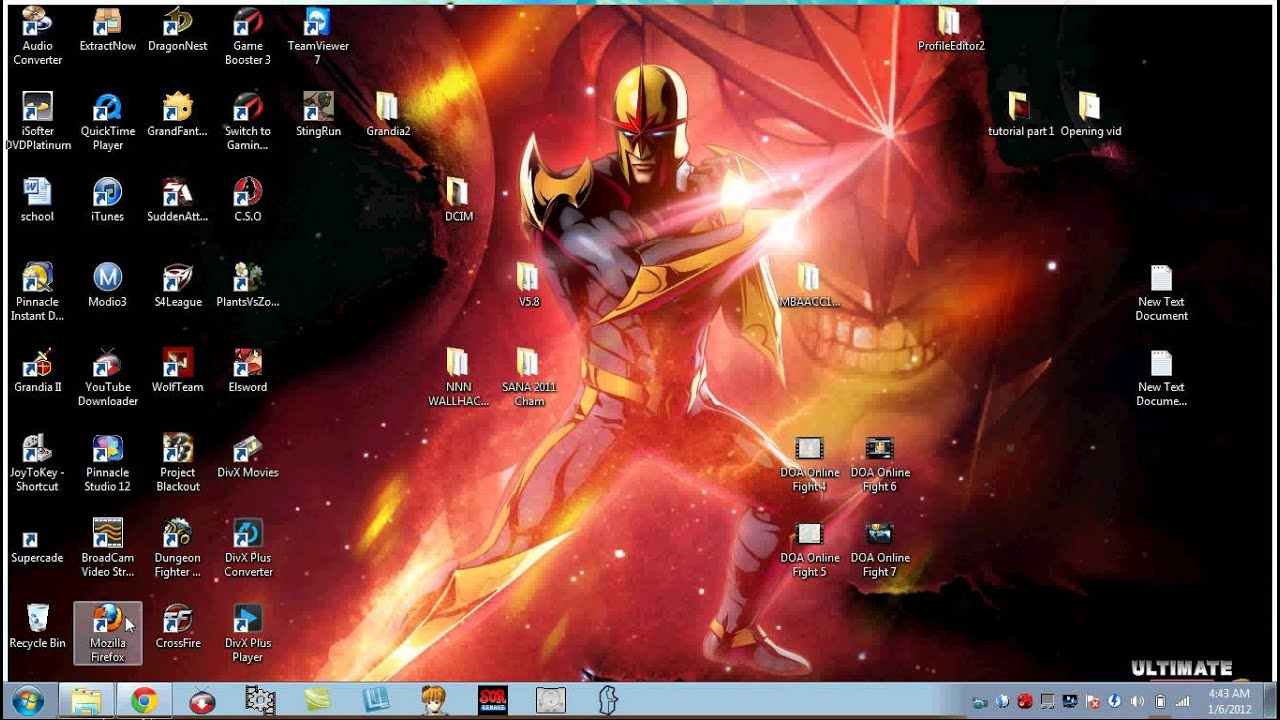Open the Action Center flag icon

pyautogui.click(x=1093, y=701)
